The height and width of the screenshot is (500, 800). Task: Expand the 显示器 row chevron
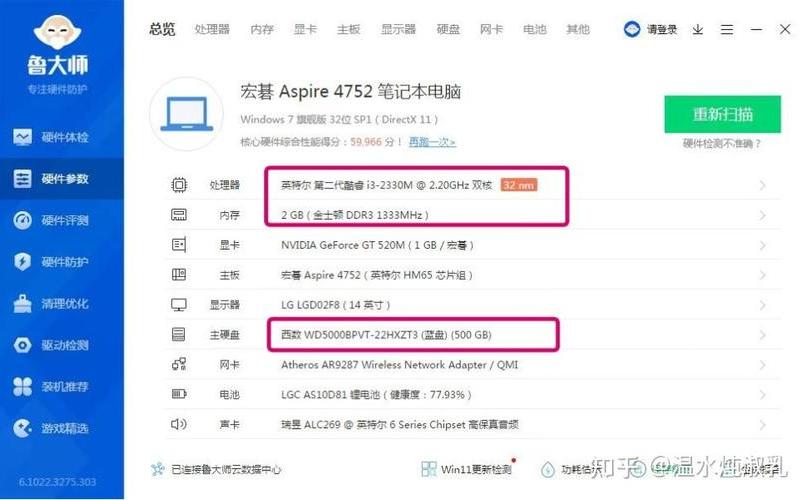763,305
